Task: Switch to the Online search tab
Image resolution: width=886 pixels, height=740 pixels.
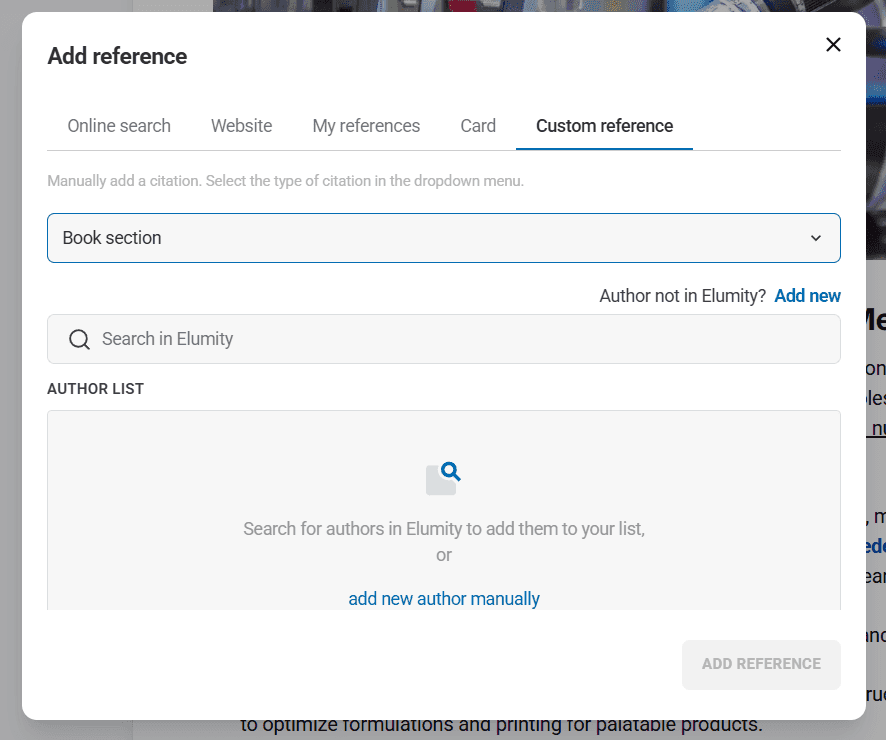Action: [119, 126]
